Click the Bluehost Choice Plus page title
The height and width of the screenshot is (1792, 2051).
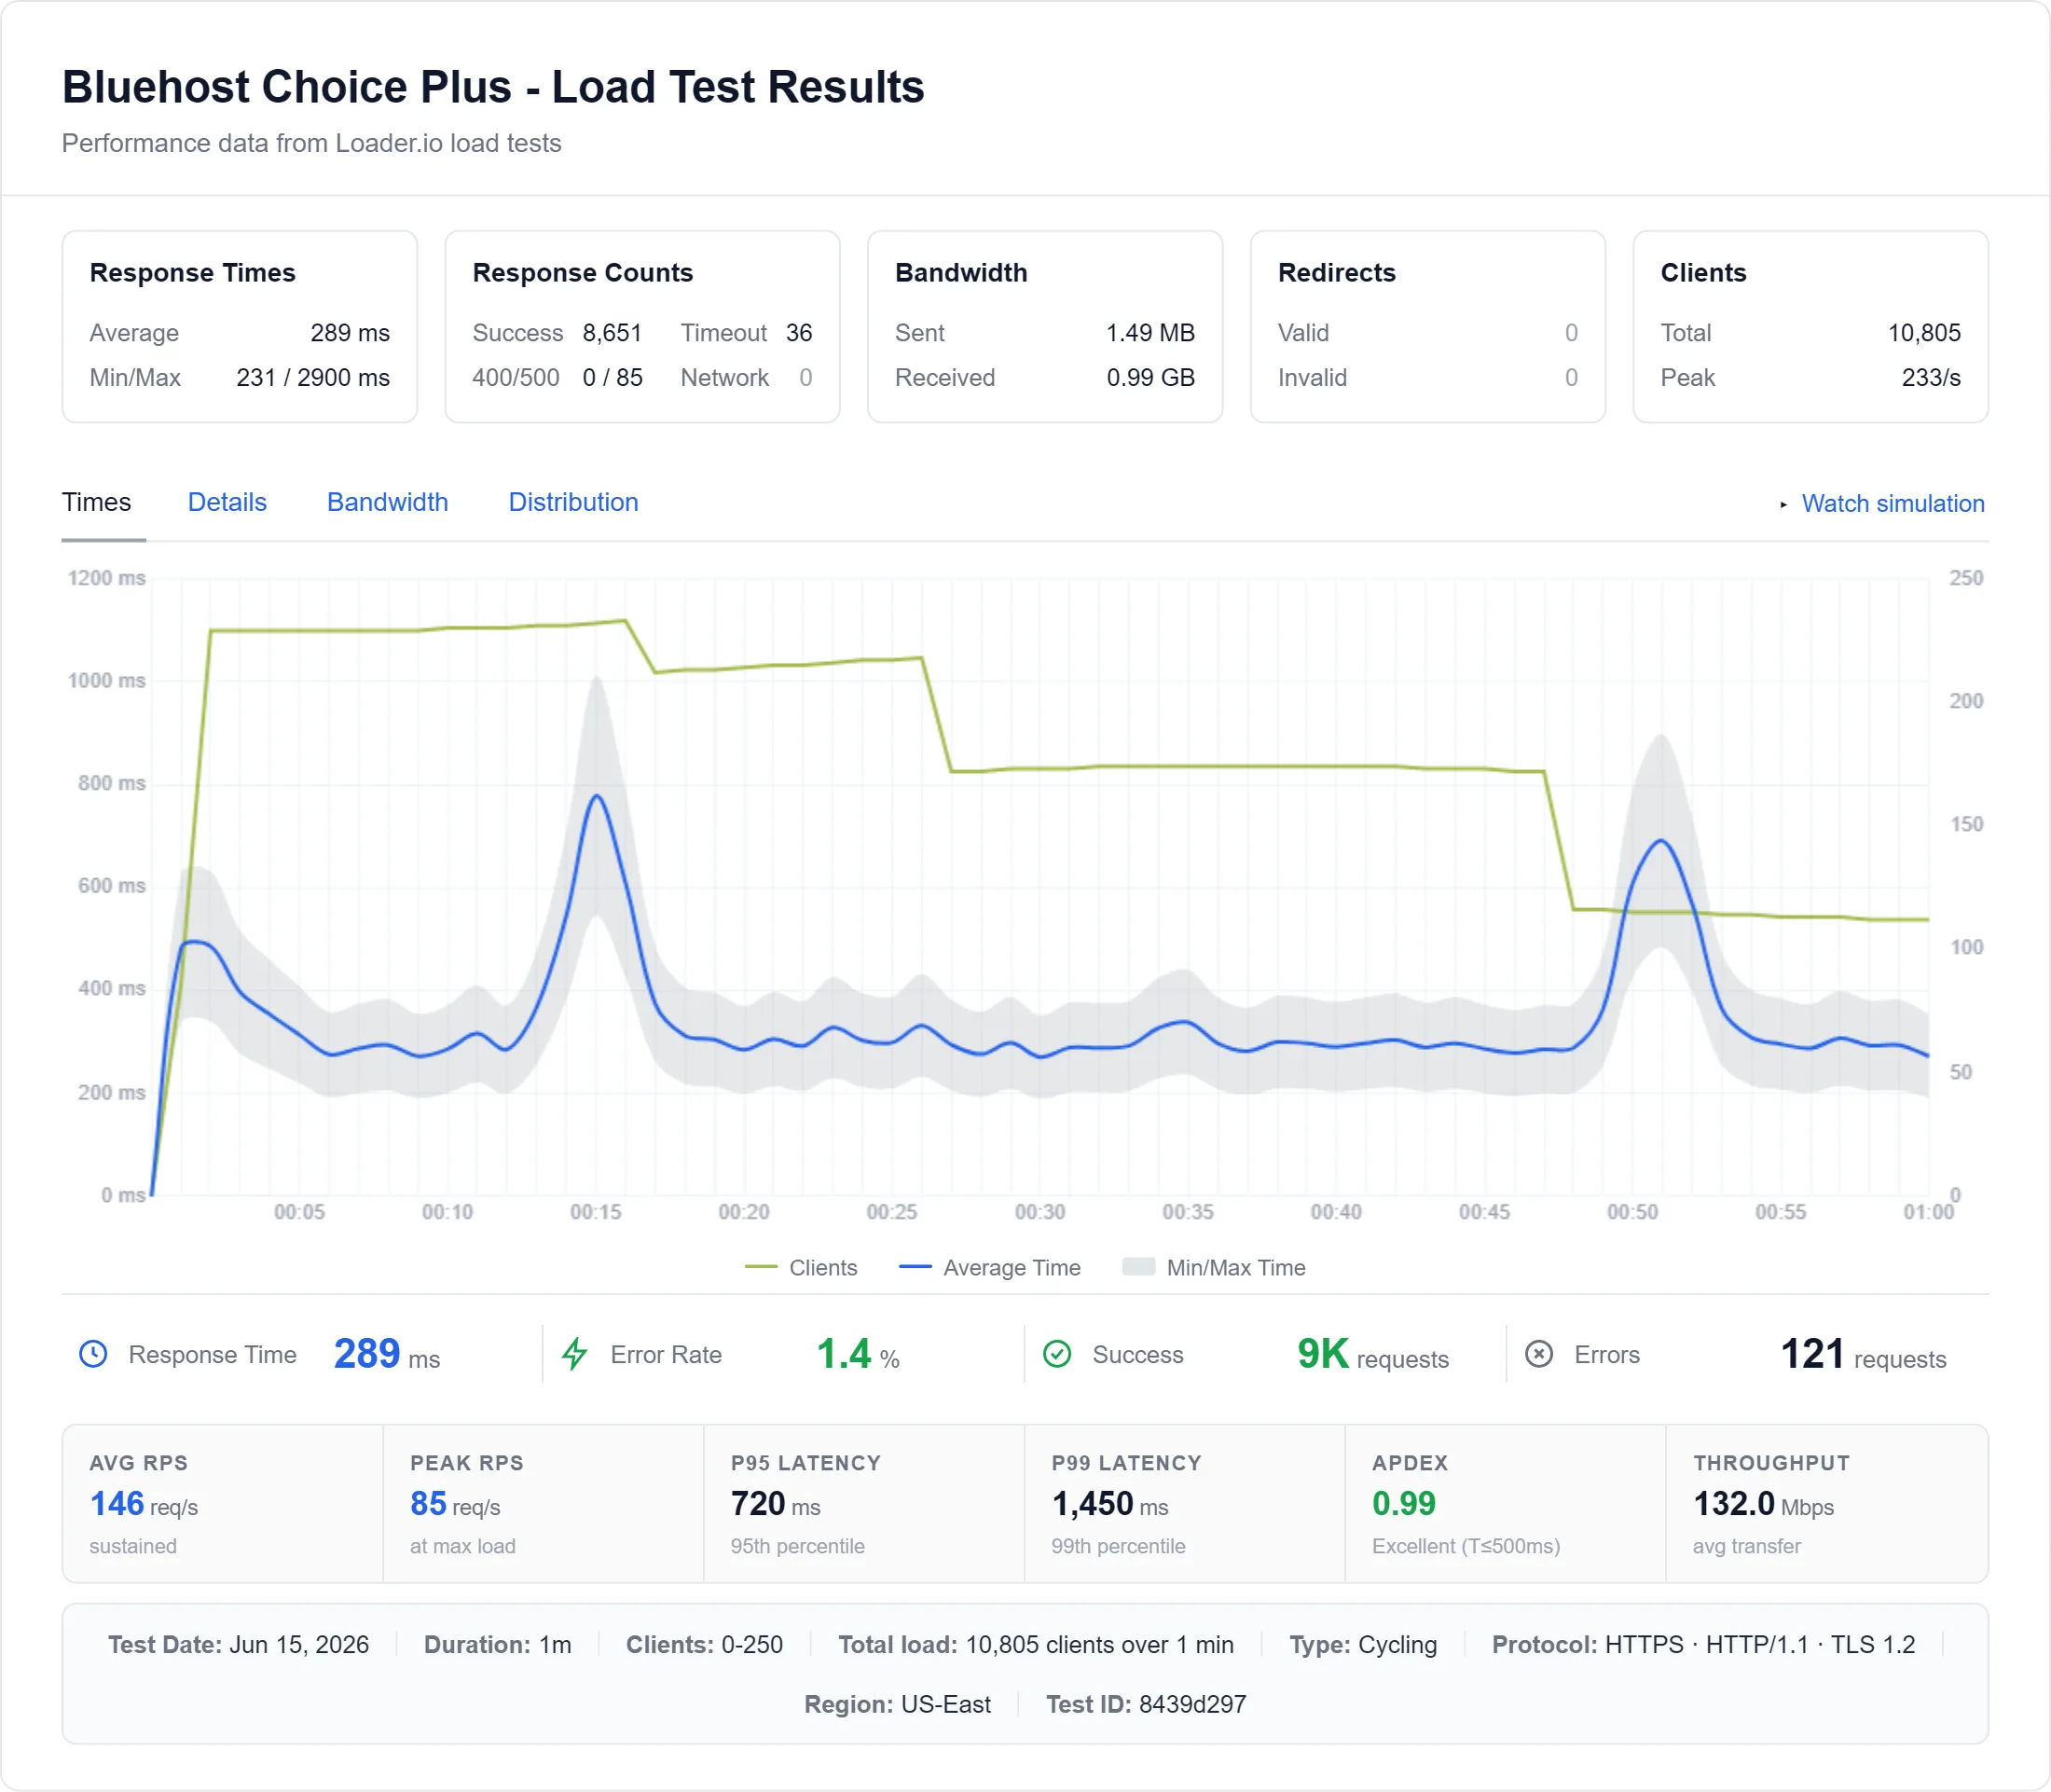493,87
